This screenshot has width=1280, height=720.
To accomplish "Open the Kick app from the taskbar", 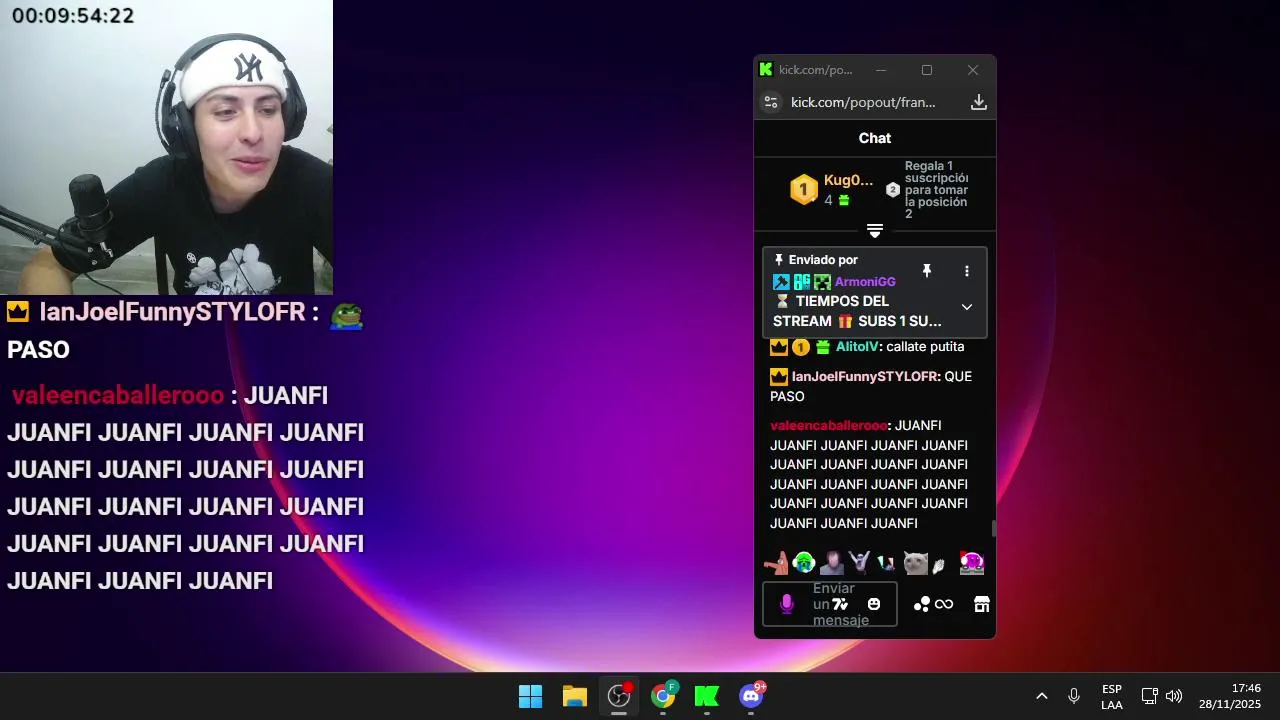I will 707,696.
